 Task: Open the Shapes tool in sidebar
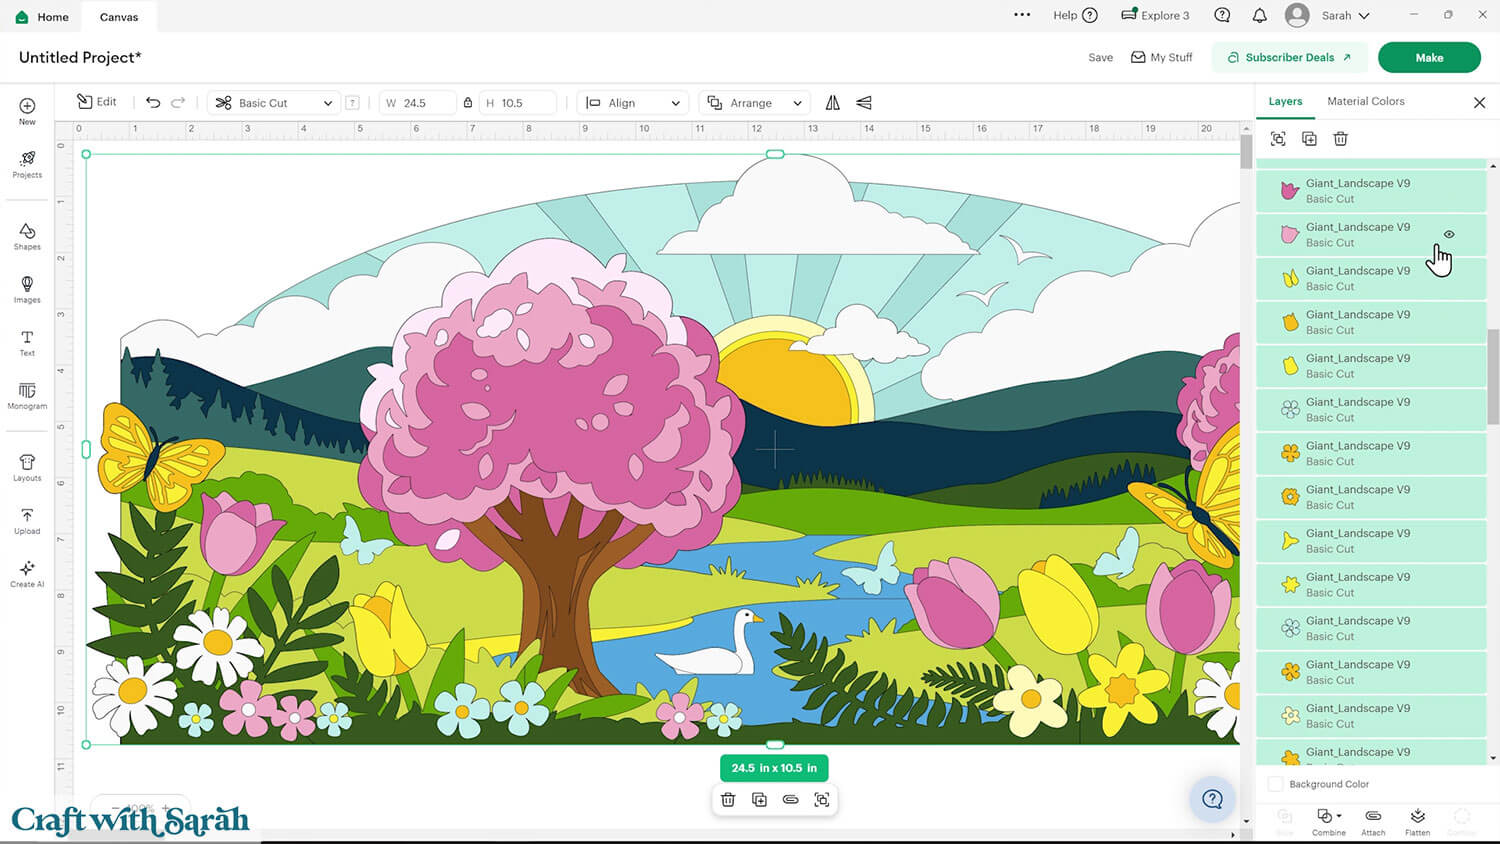click(27, 236)
